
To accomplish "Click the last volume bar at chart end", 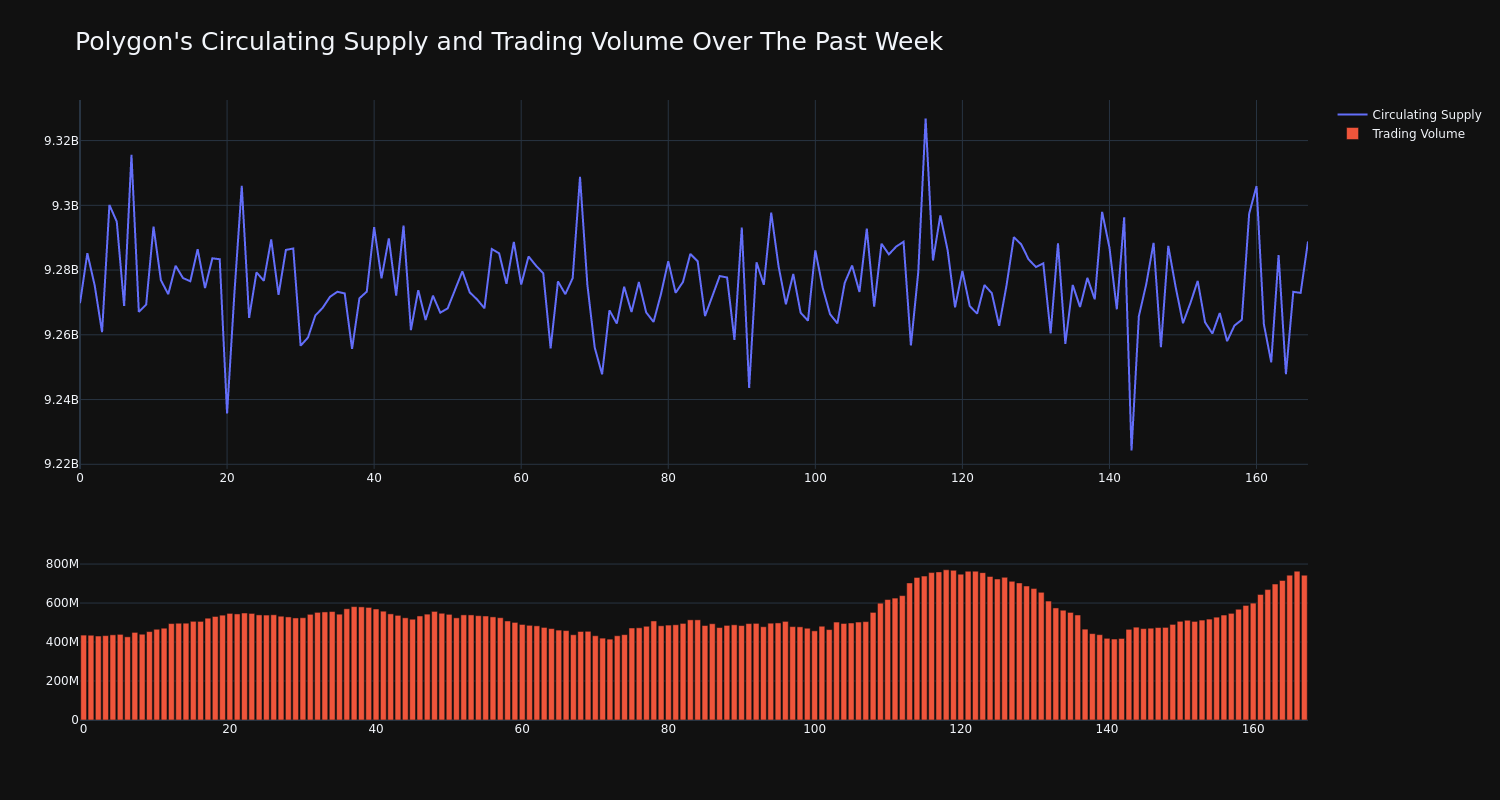I will click(1304, 647).
